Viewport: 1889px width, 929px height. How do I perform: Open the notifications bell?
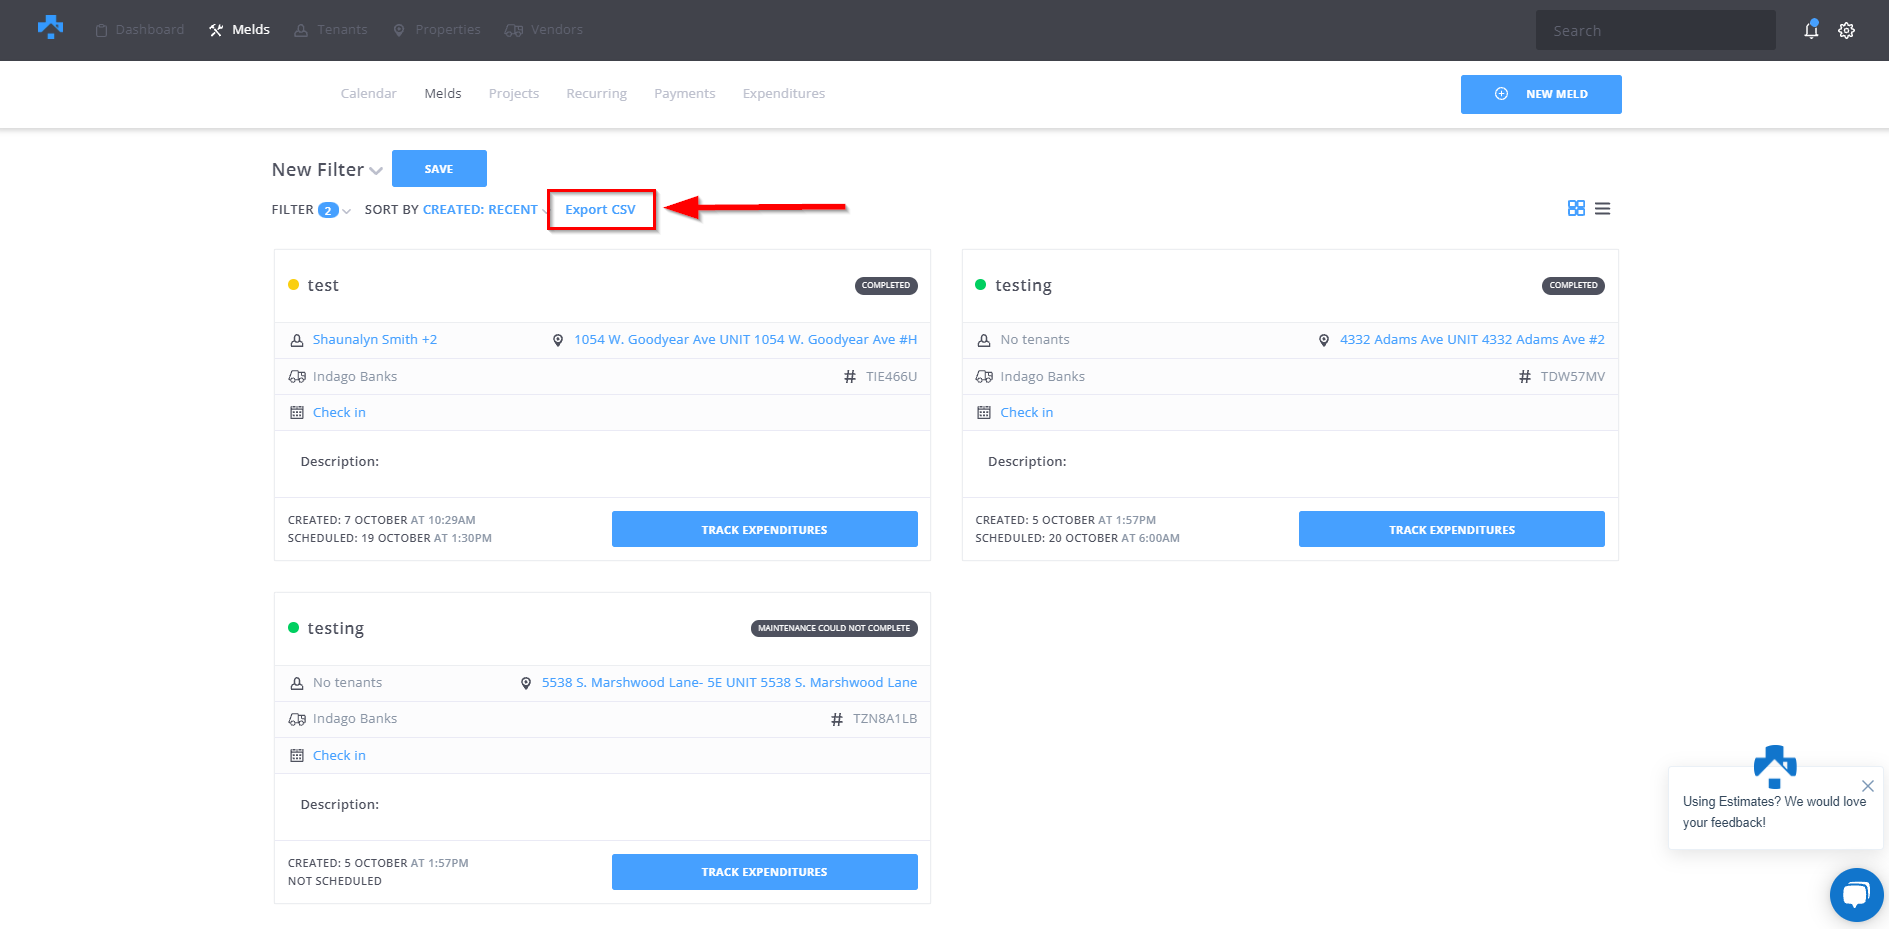coord(1811,30)
